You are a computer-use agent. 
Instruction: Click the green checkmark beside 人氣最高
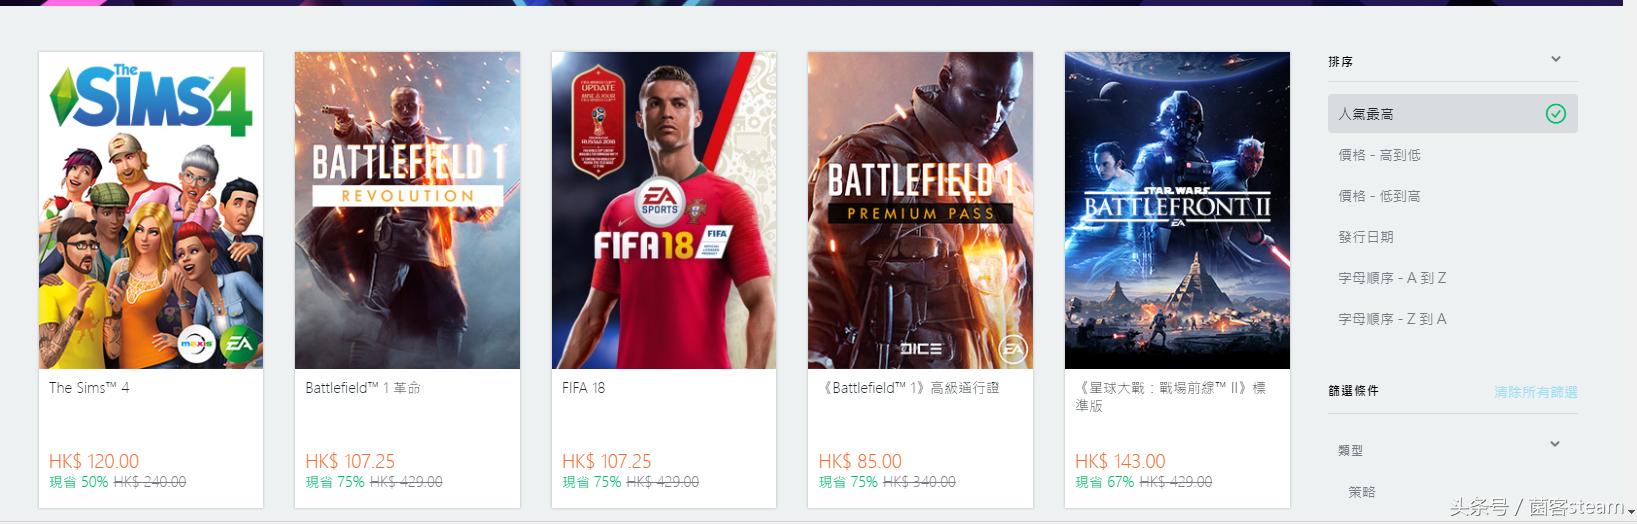tap(1555, 114)
